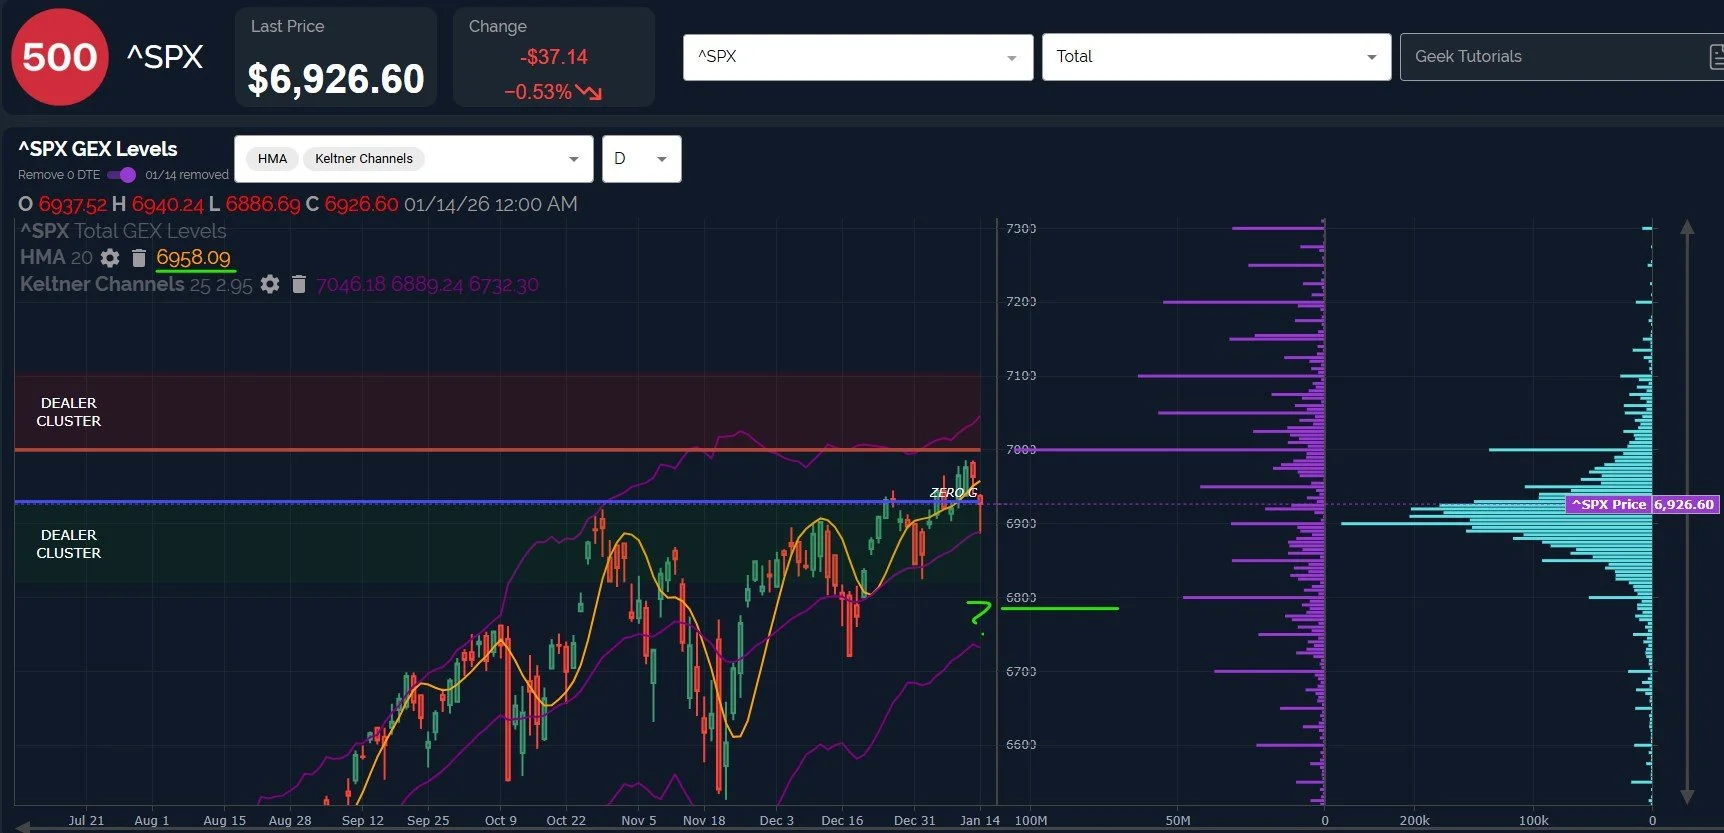Click the Jan 14 date axis label
Viewport: 1724px width, 833px height.
coord(980,820)
